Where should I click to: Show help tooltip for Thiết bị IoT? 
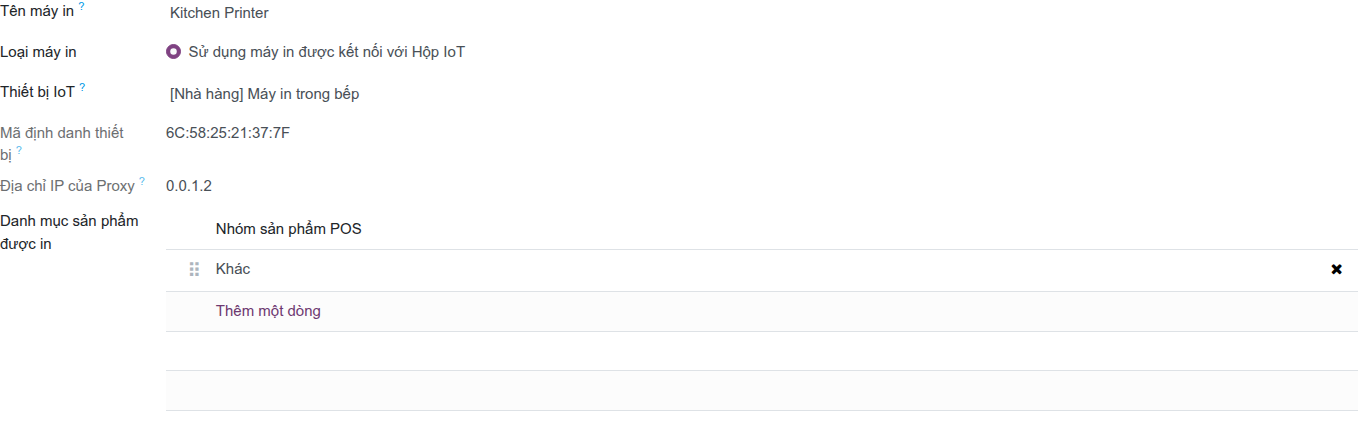click(x=82, y=88)
